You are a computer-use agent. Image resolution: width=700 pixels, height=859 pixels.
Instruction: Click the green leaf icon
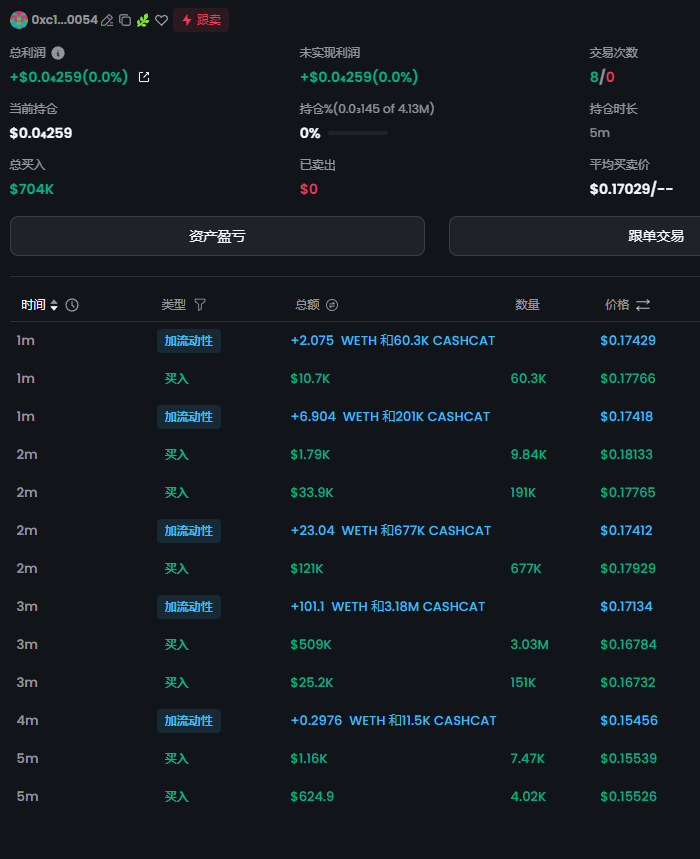(143, 20)
